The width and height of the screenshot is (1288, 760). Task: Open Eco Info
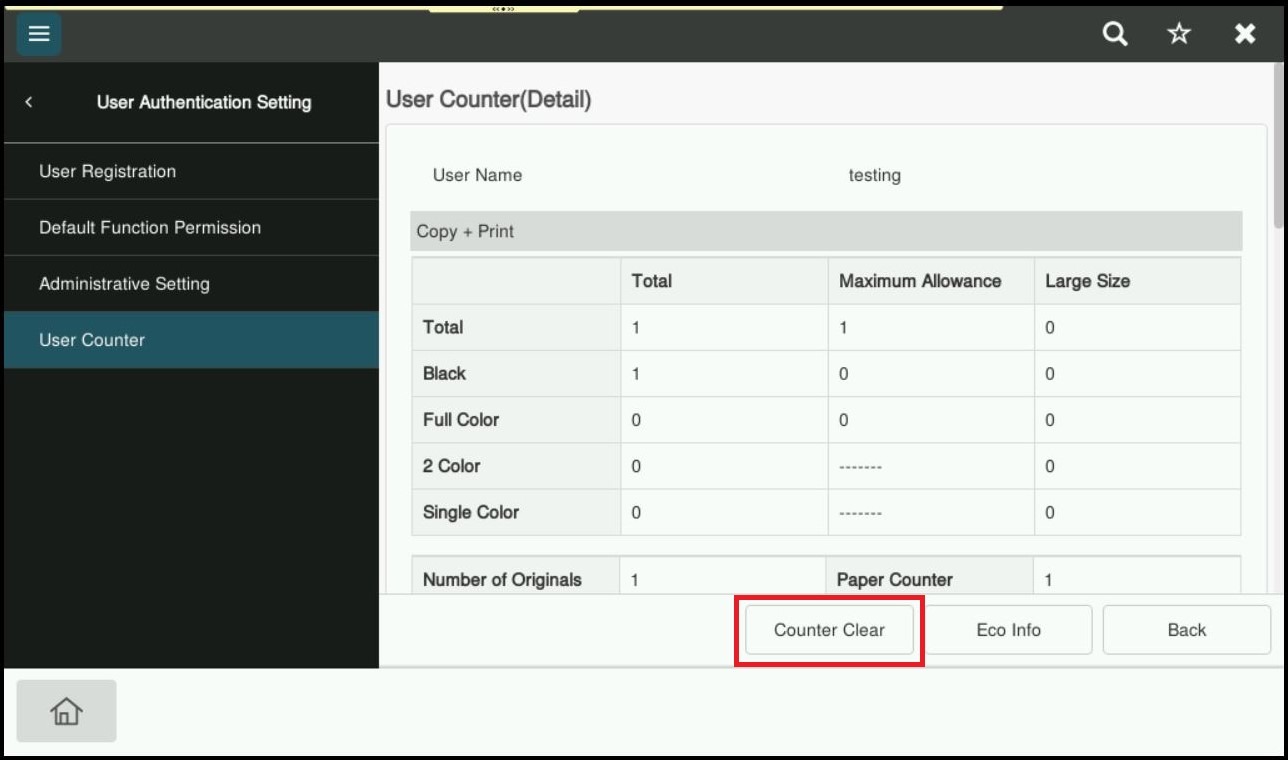[x=1008, y=630]
